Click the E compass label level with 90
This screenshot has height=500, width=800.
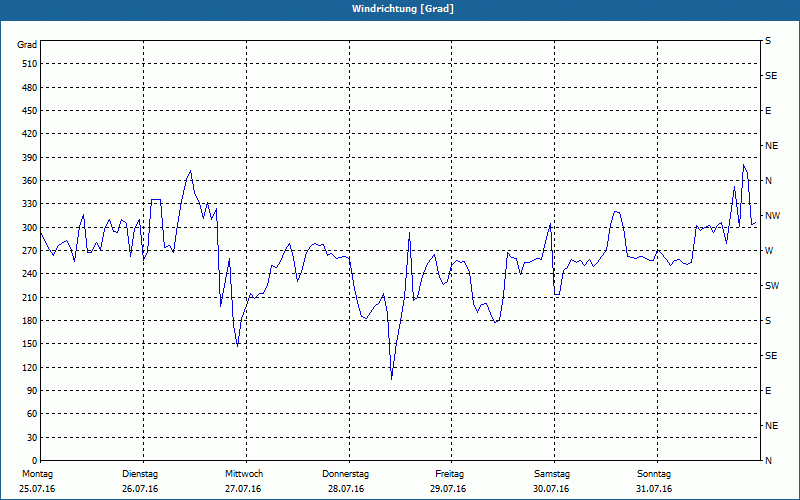(768, 391)
